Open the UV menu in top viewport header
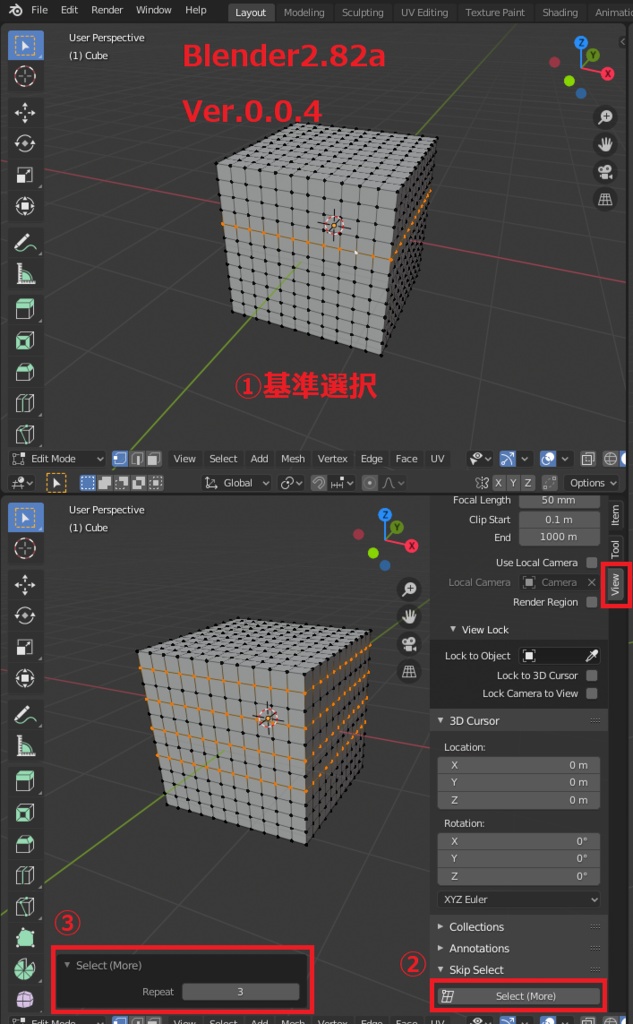 tap(437, 458)
